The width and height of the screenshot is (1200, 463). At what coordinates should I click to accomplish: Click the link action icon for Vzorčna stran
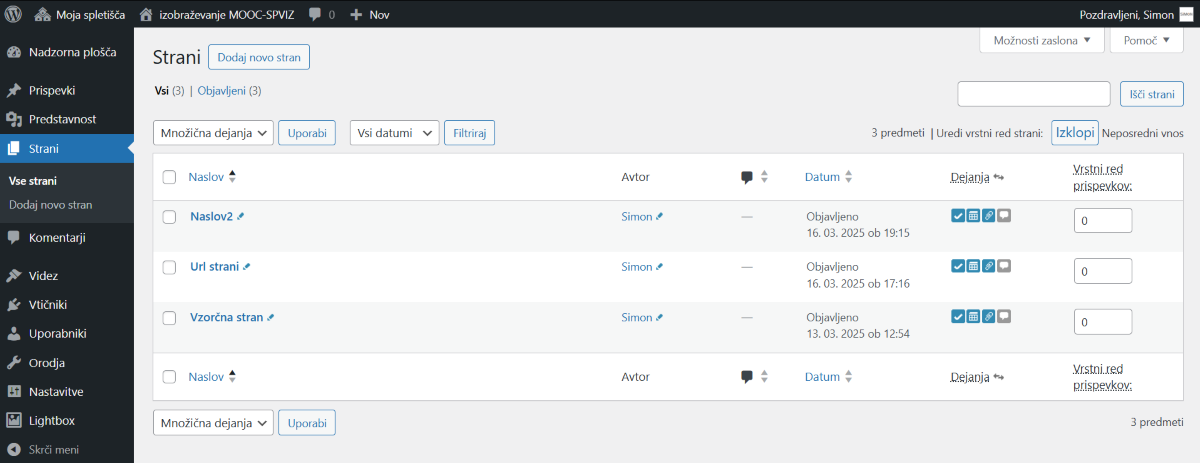(x=989, y=316)
